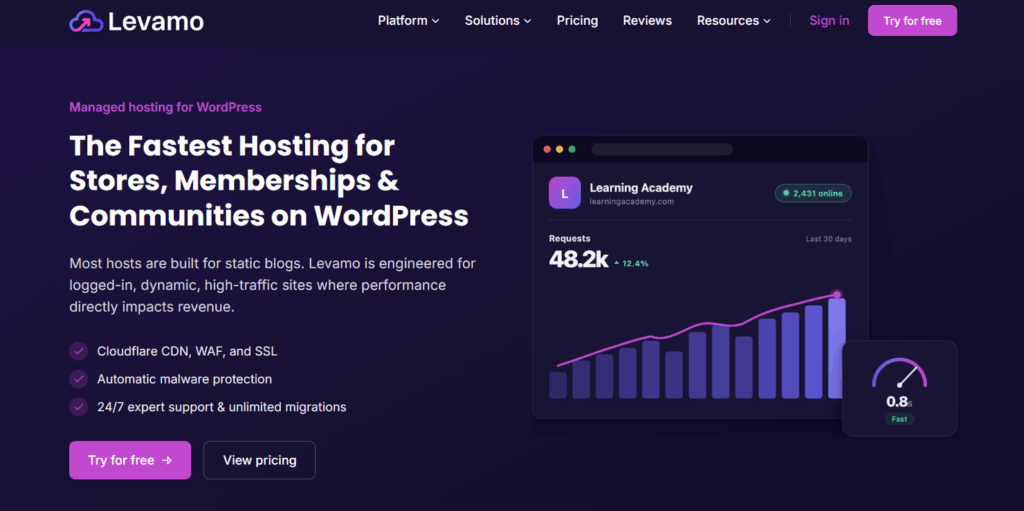1024x511 pixels.
Task: Click the tallest rightmost chart bar
Action: (837, 349)
